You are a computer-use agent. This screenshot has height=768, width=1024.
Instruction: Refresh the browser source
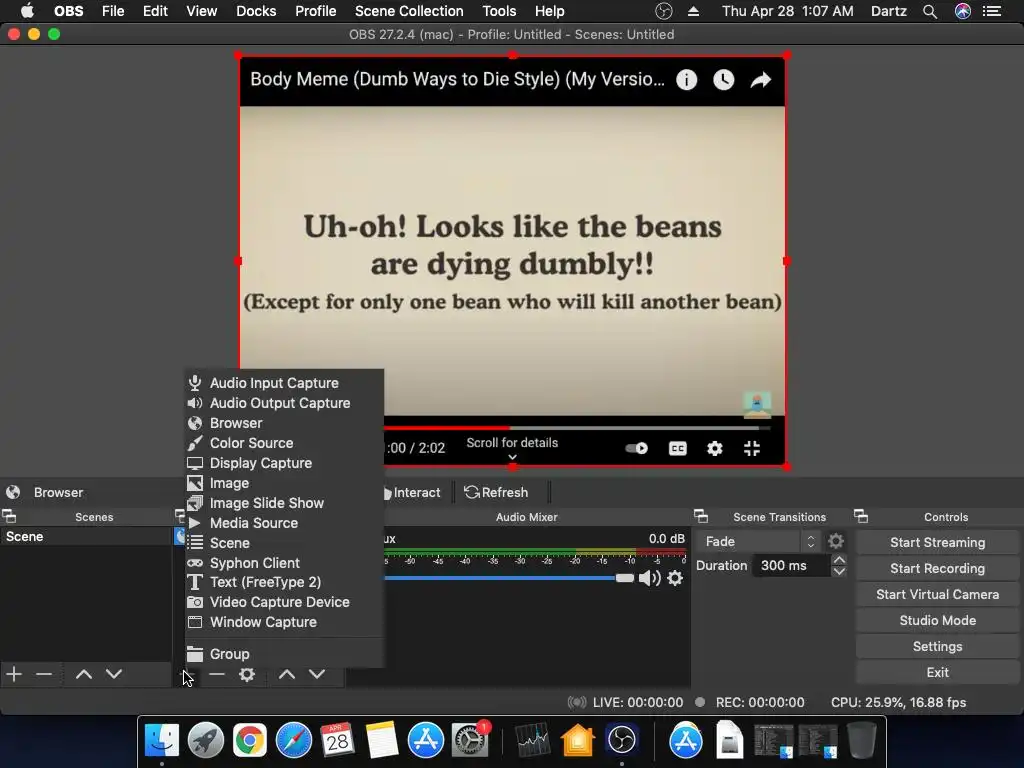[496, 492]
